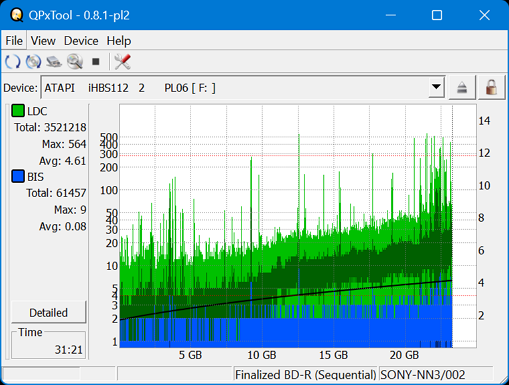
Task: Stop the running test with square icon
Action: [96, 62]
